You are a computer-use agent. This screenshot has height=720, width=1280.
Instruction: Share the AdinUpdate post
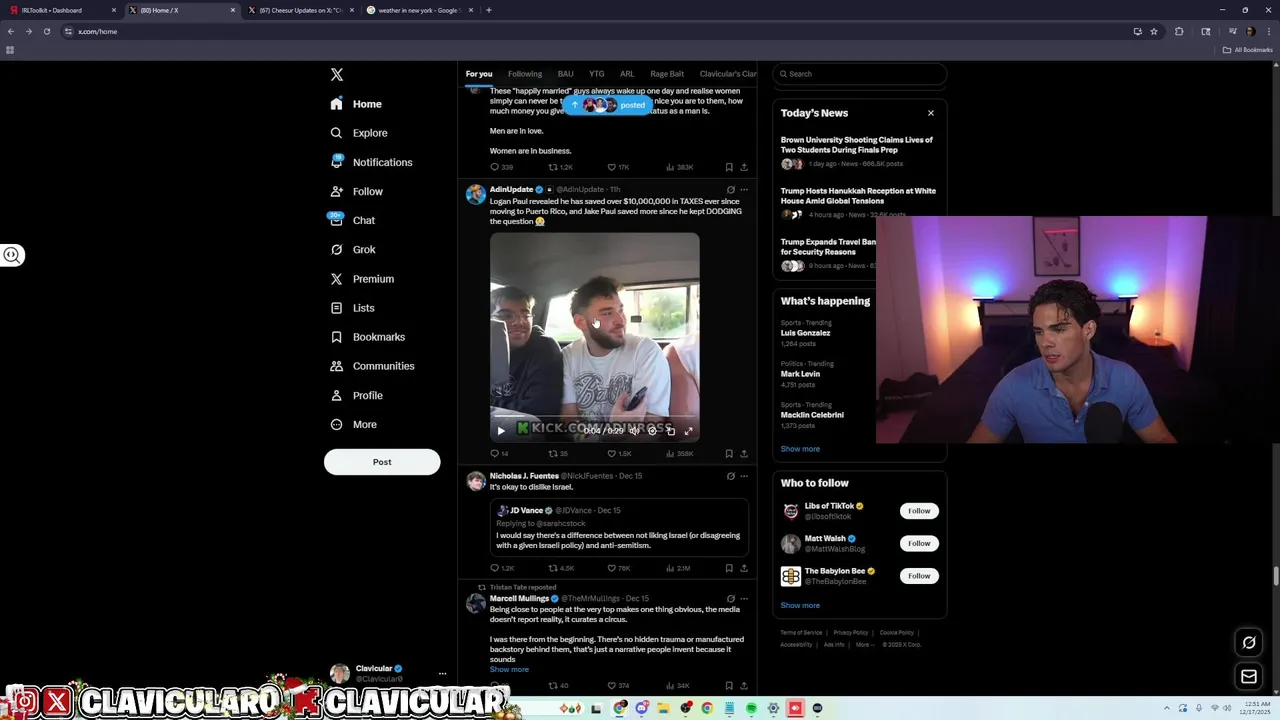pos(743,453)
